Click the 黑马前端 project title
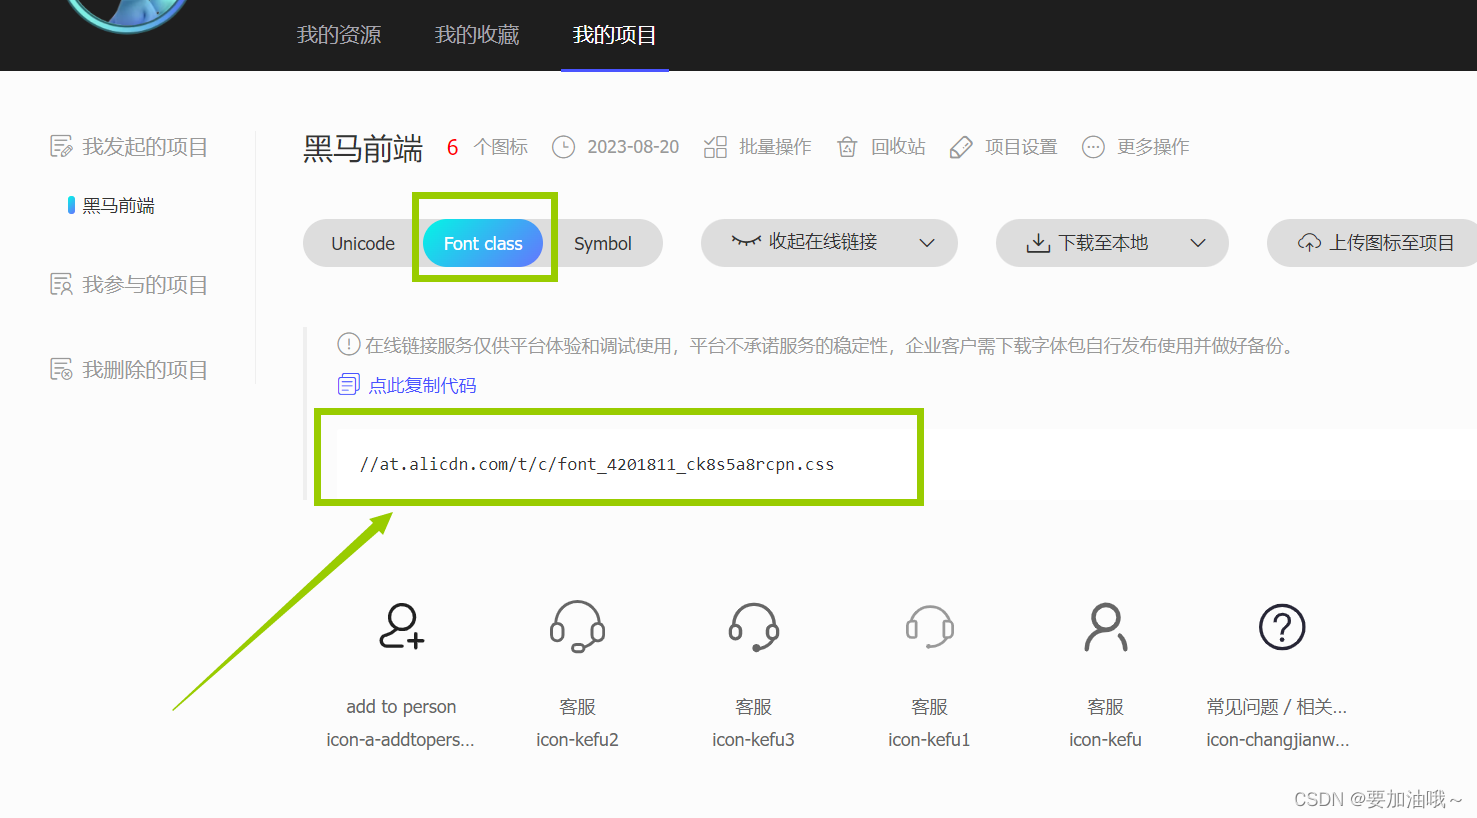The image size is (1477, 818). click(363, 148)
